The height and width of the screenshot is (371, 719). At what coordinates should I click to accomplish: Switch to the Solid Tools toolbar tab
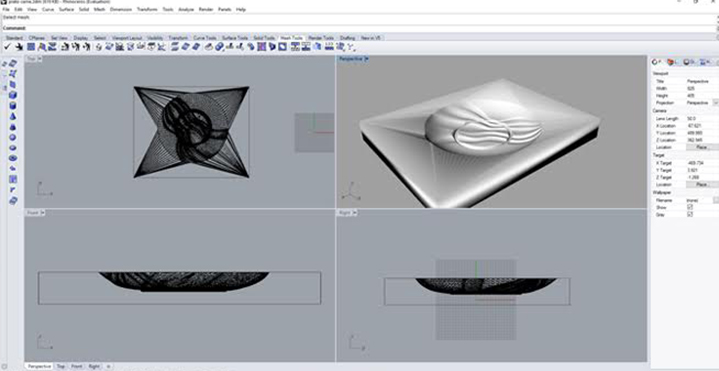coord(264,38)
